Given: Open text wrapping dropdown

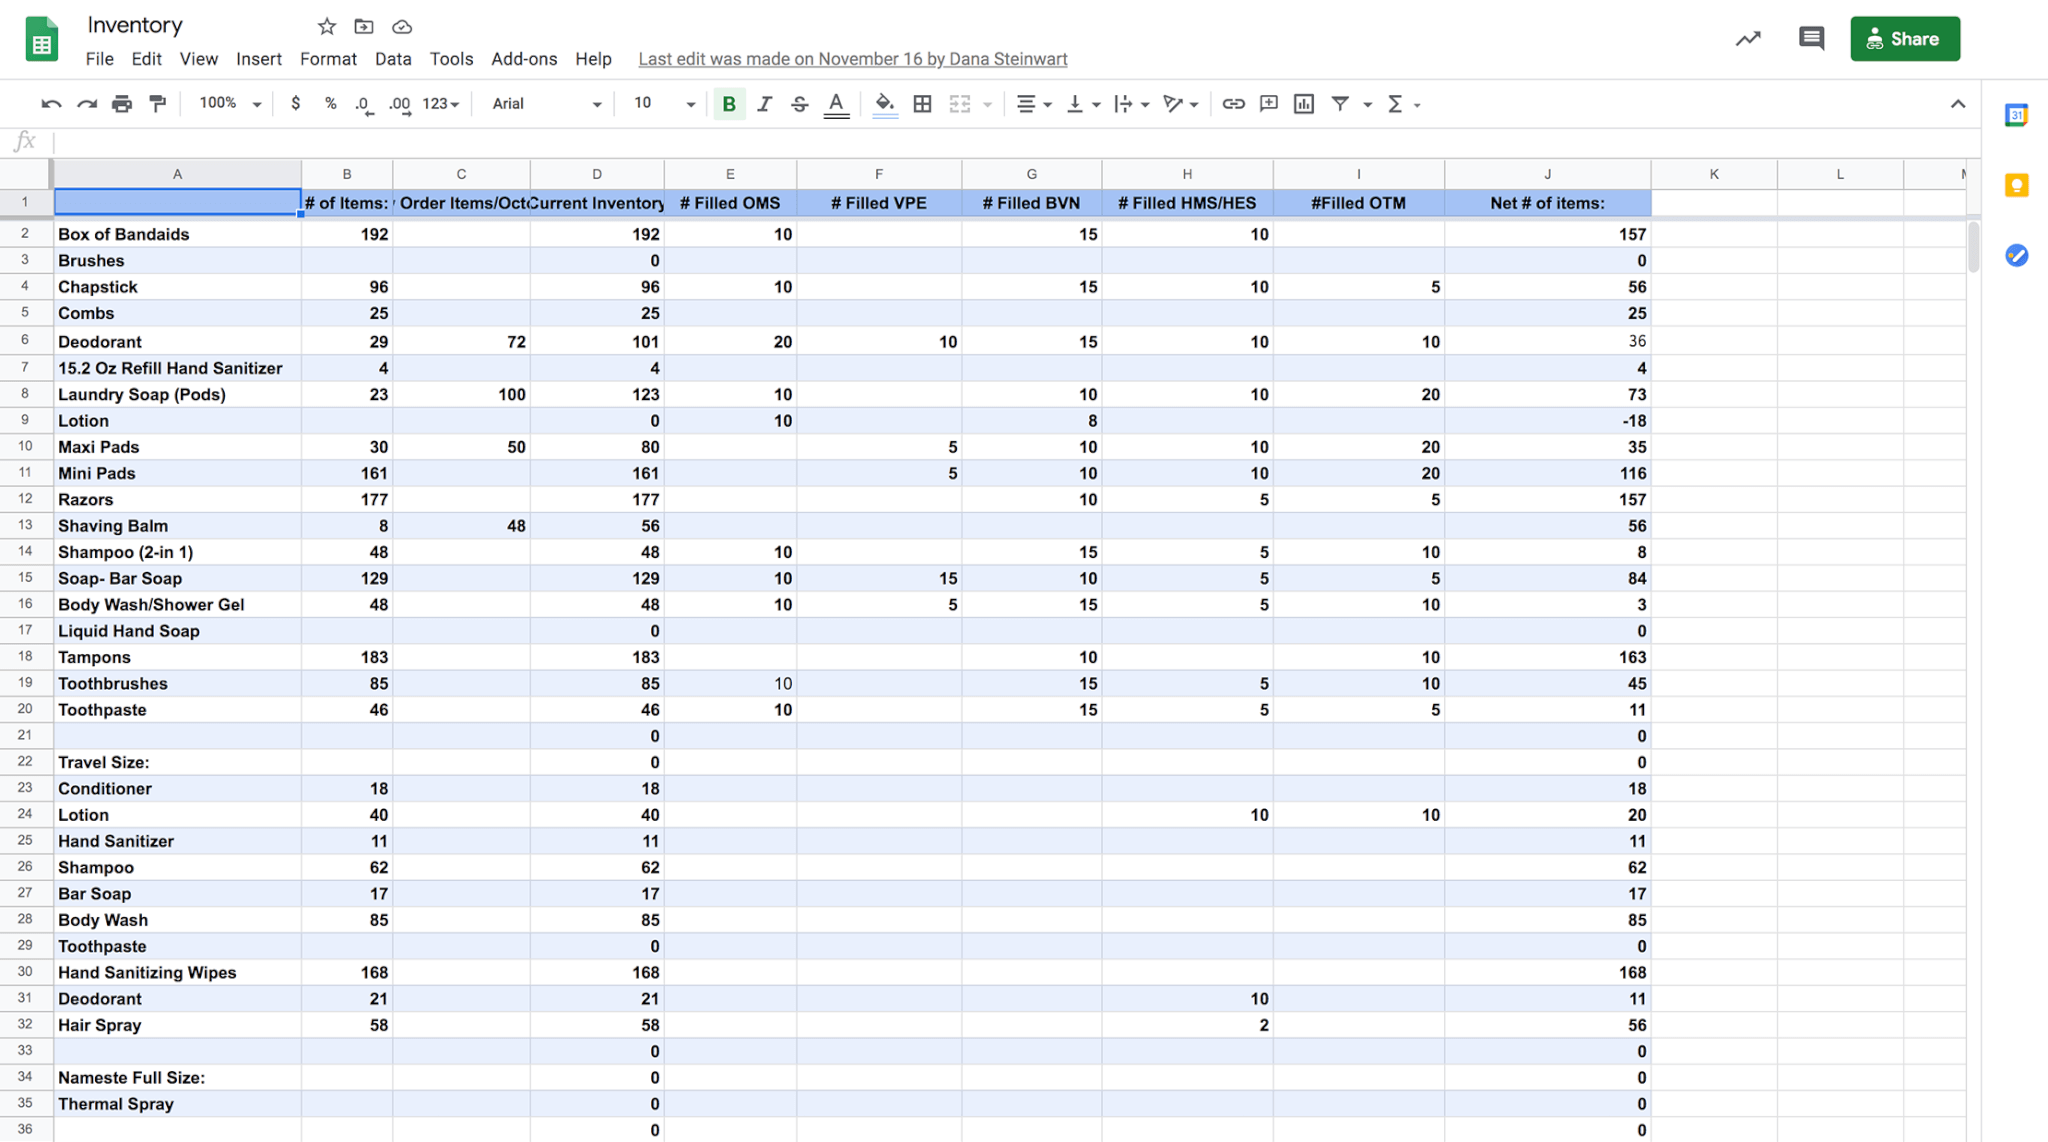Looking at the screenshot, I should [x=1131, y=104].
